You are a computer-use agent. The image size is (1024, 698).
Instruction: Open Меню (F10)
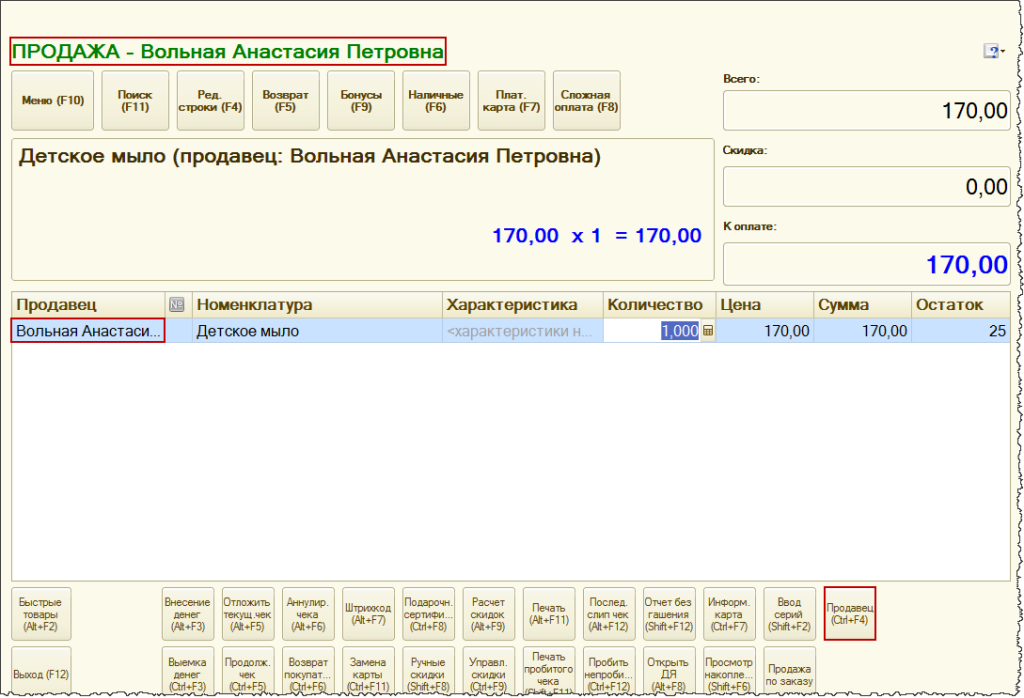(52, 101)
